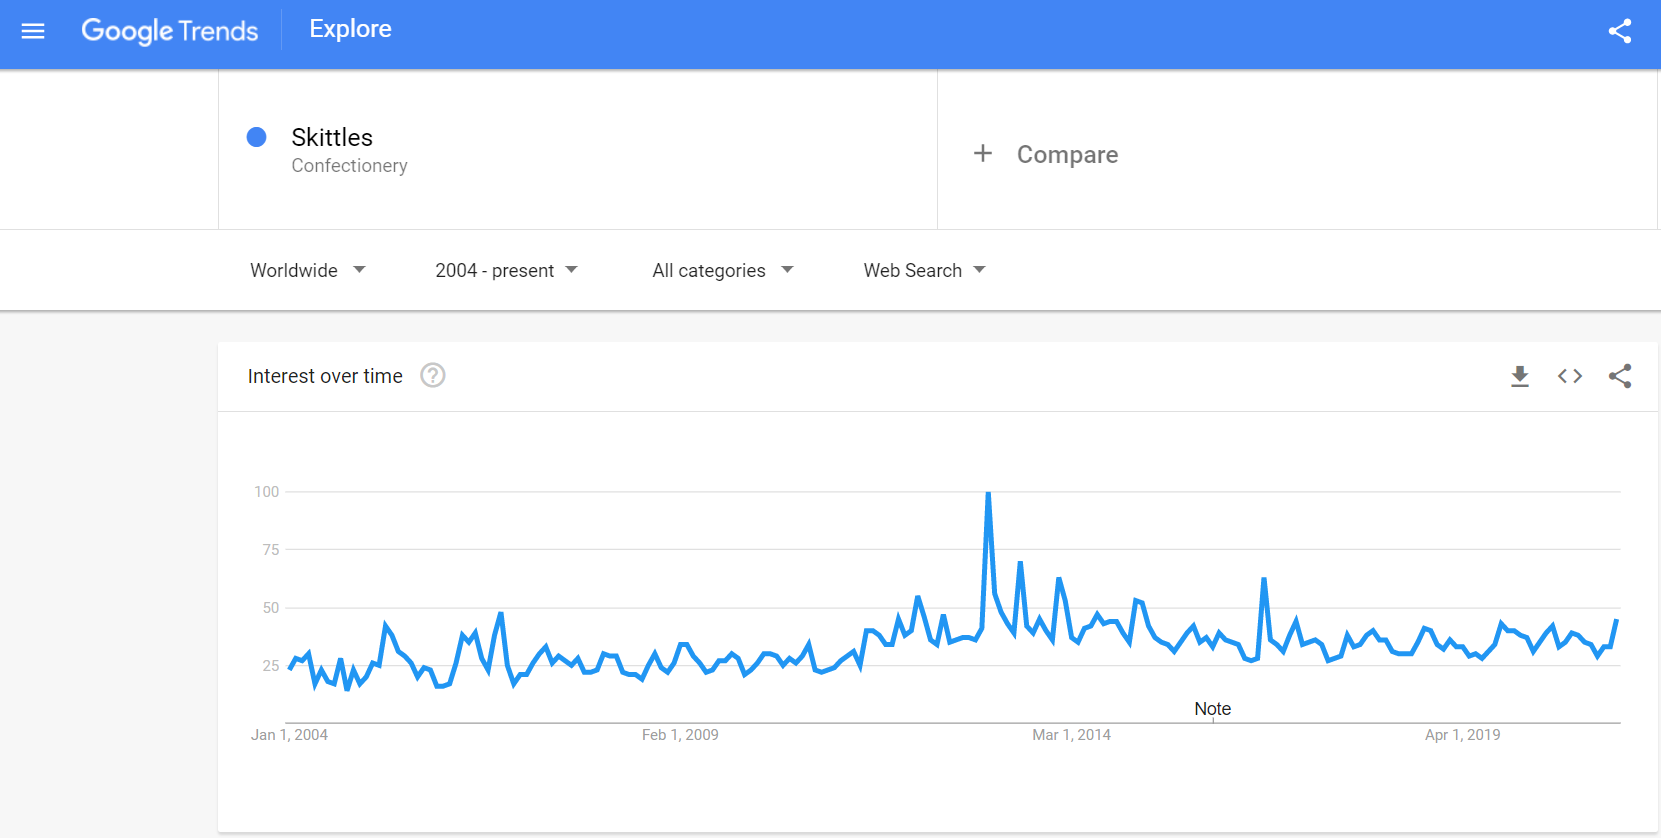Click the Compare text to add a term
This screenshot has height=838, width=1661.
pos(1067,154)
